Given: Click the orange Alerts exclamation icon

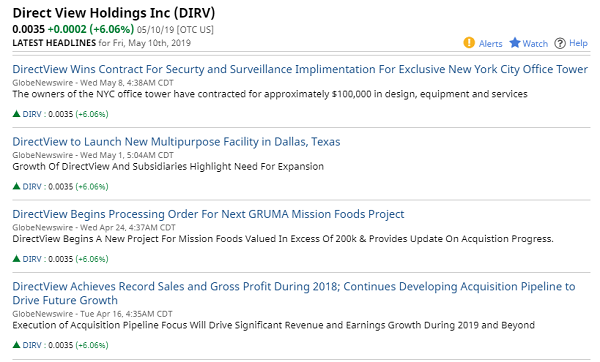Looking at the screenshot, I should (x=469, y=43).
